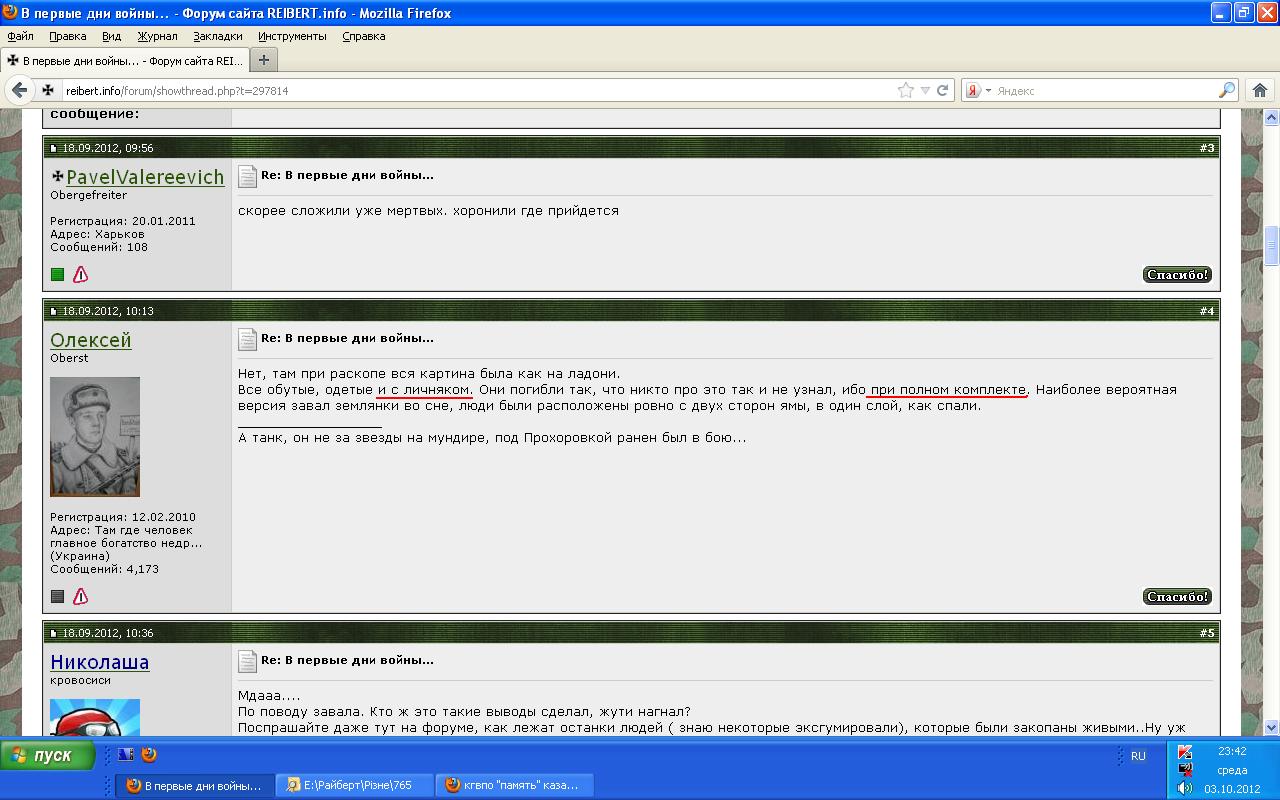Viewport: 1280px width, 800px height.
Task: Switch to the 'кгвпо "память" каза...' taskbar window
Action: (x=515, y=785)
